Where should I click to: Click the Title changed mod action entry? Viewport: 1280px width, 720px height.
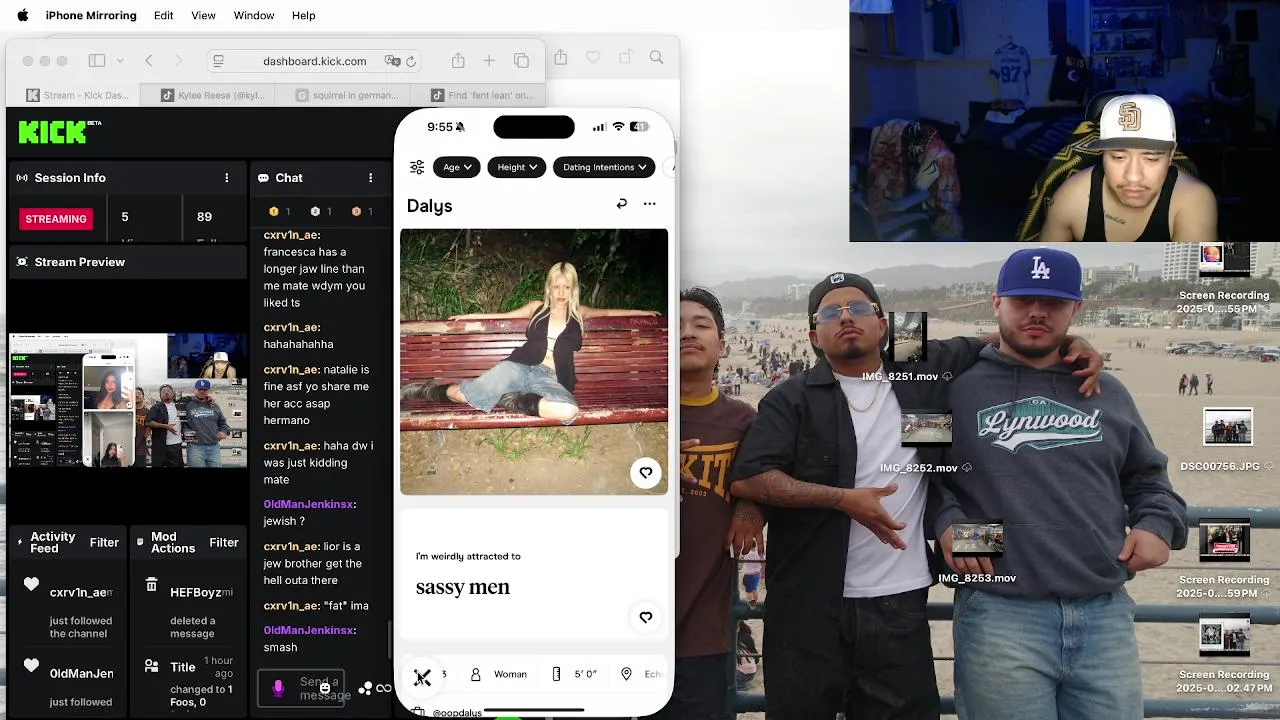click(188, 682)
